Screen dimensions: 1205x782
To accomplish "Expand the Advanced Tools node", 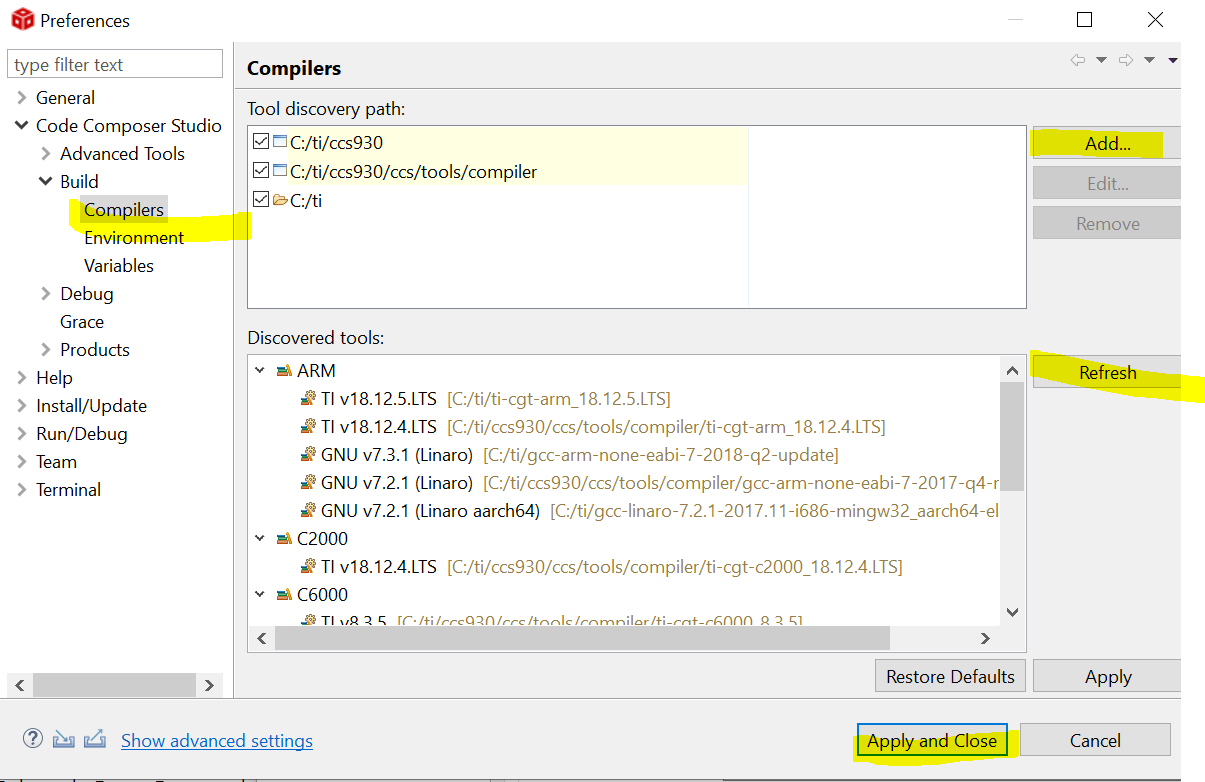I will 45,154.
